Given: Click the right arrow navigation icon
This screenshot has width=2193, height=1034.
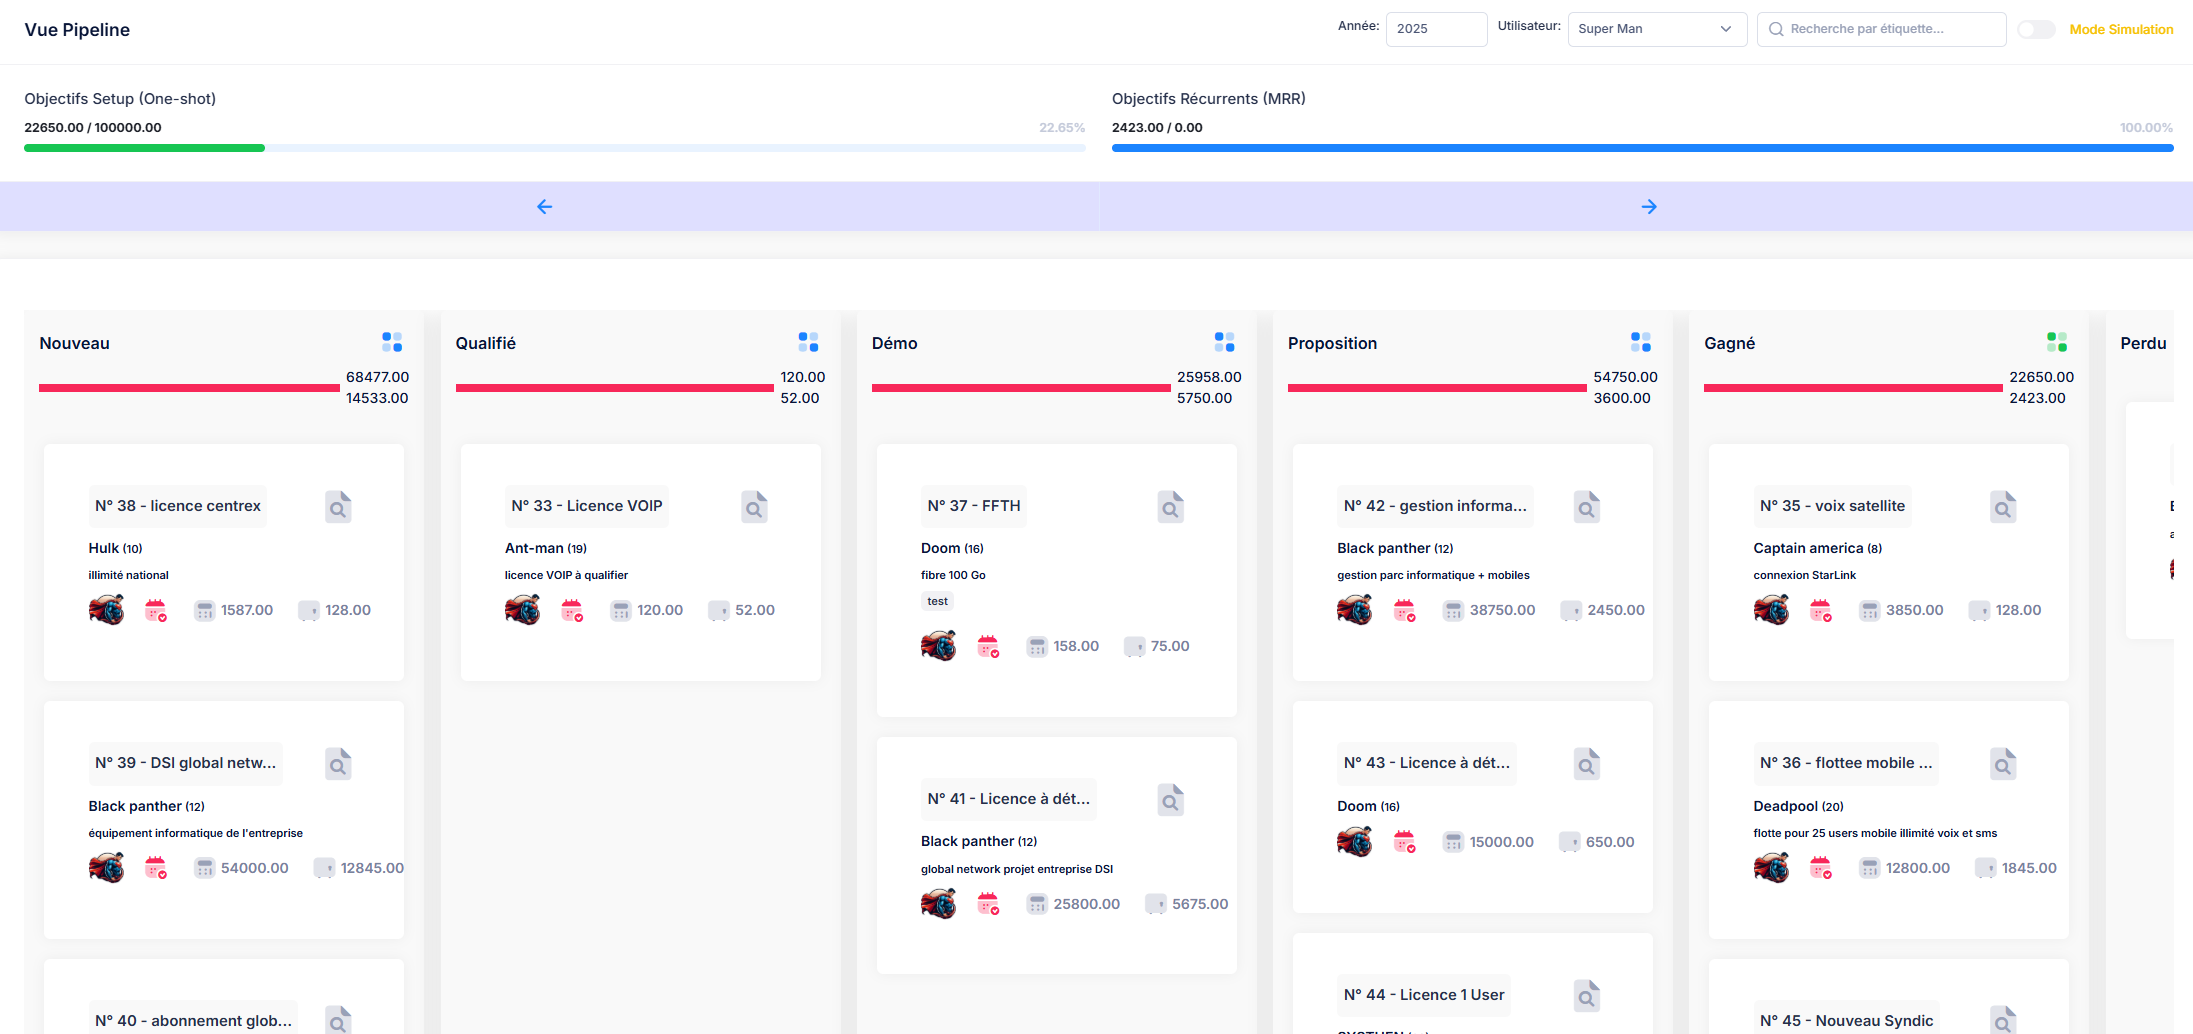Looking at the screenshot, I should (1649, 207).
